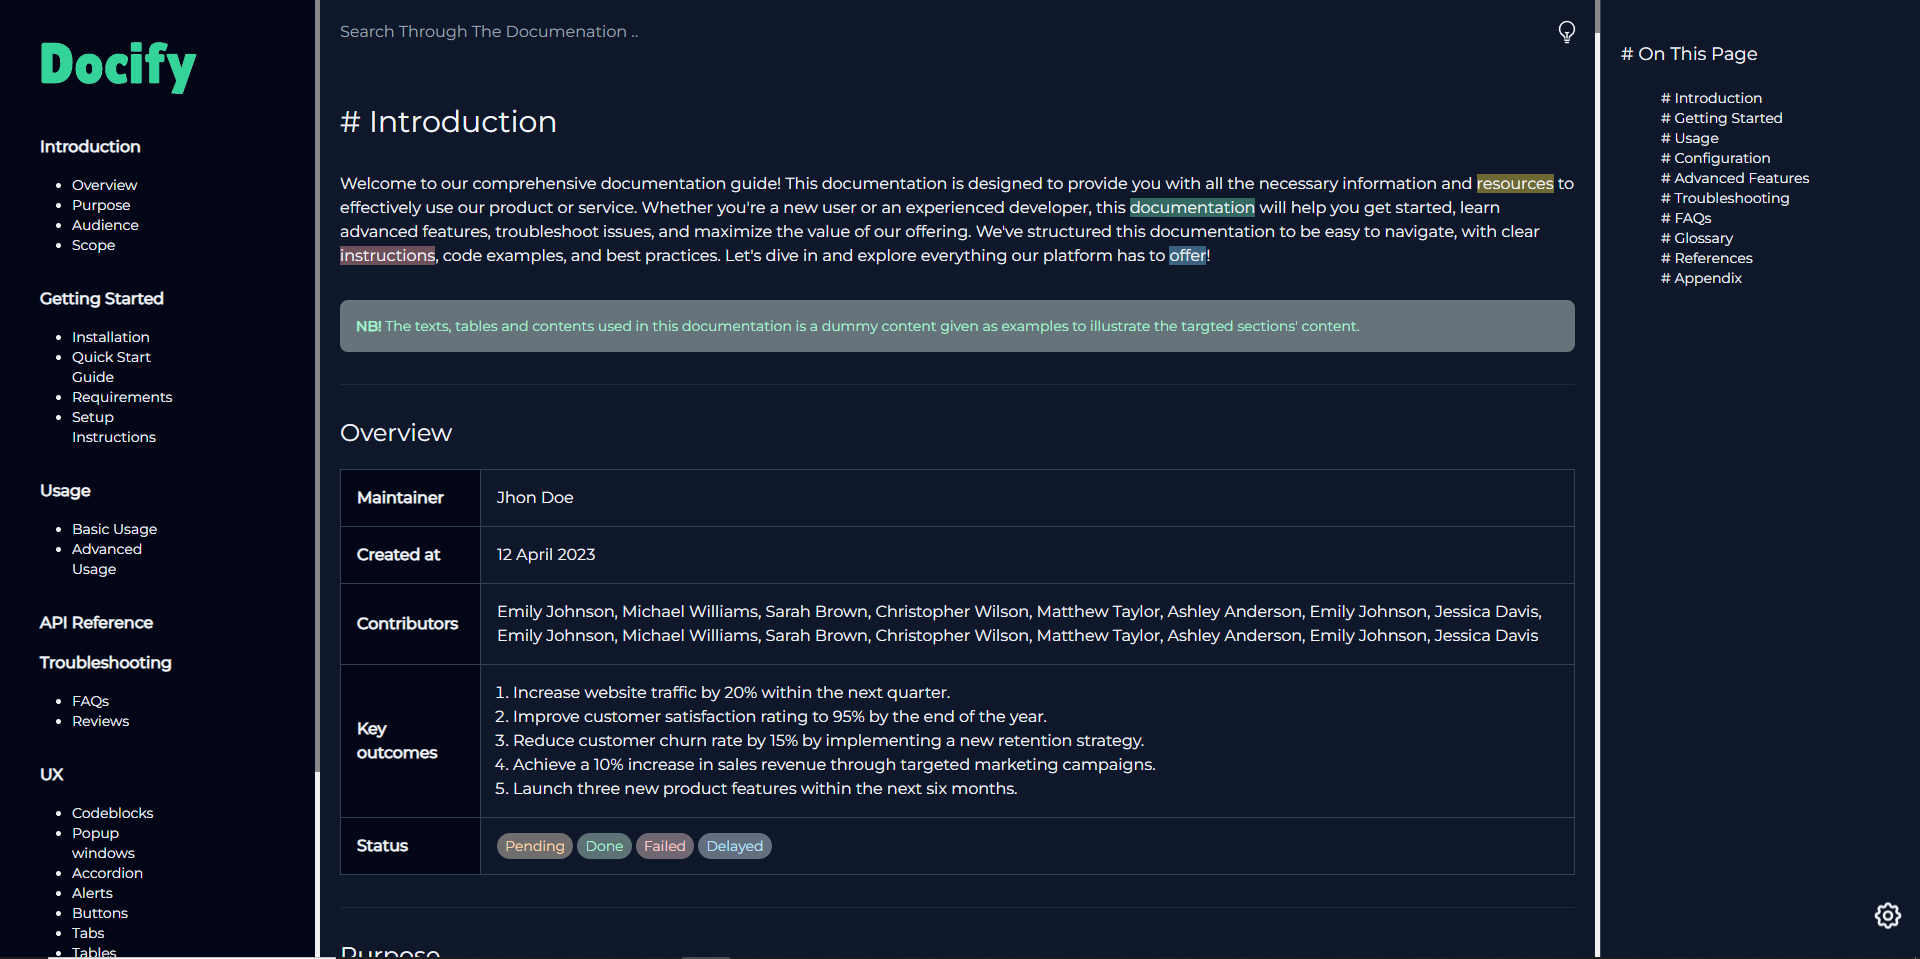
Task: Click the Docify logo
Action: [x=117, y=66]
